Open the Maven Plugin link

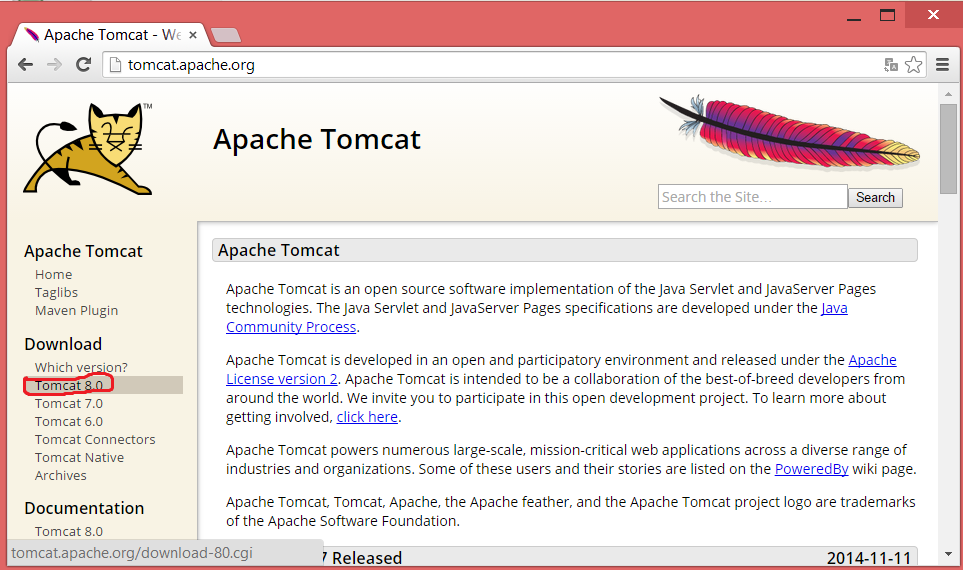point(76,310)
